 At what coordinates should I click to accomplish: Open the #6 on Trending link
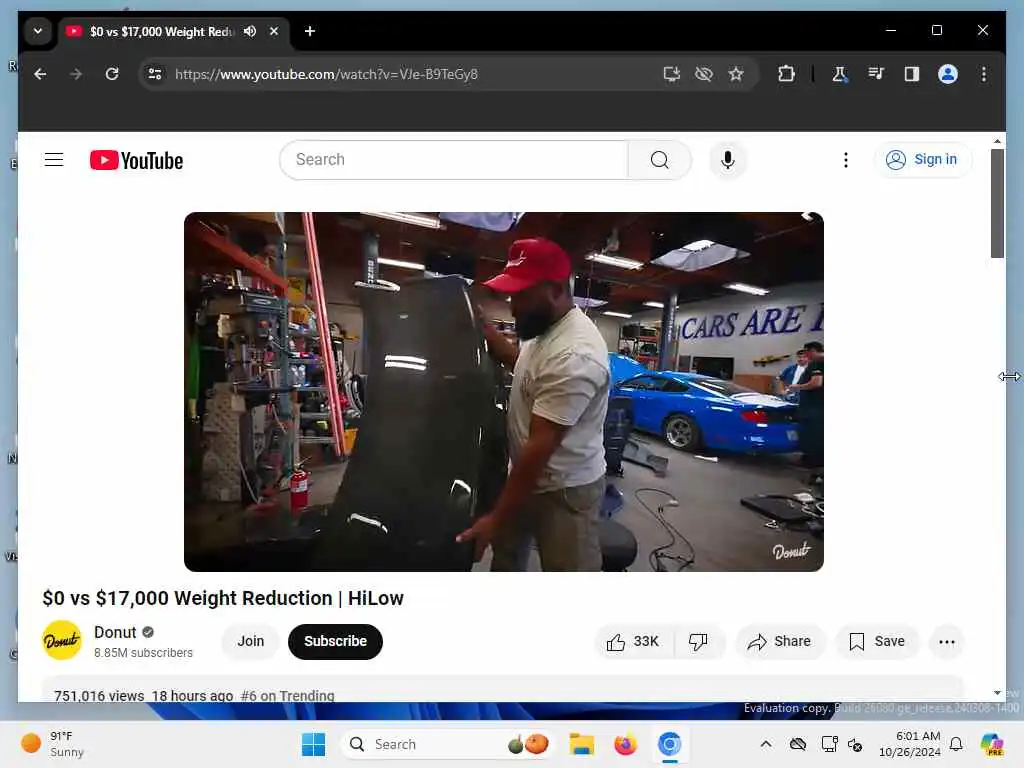point(287,696)
